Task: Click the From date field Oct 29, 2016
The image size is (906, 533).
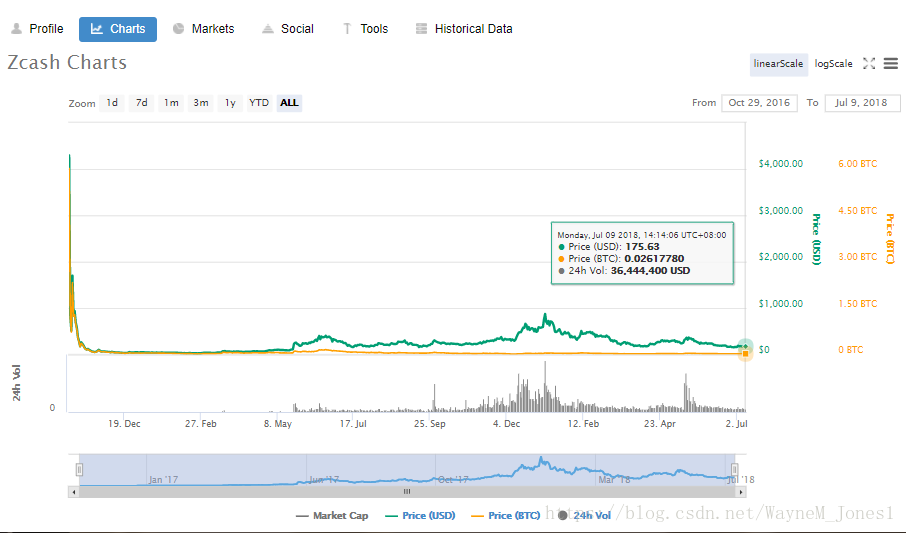Action: coord(759,103)
